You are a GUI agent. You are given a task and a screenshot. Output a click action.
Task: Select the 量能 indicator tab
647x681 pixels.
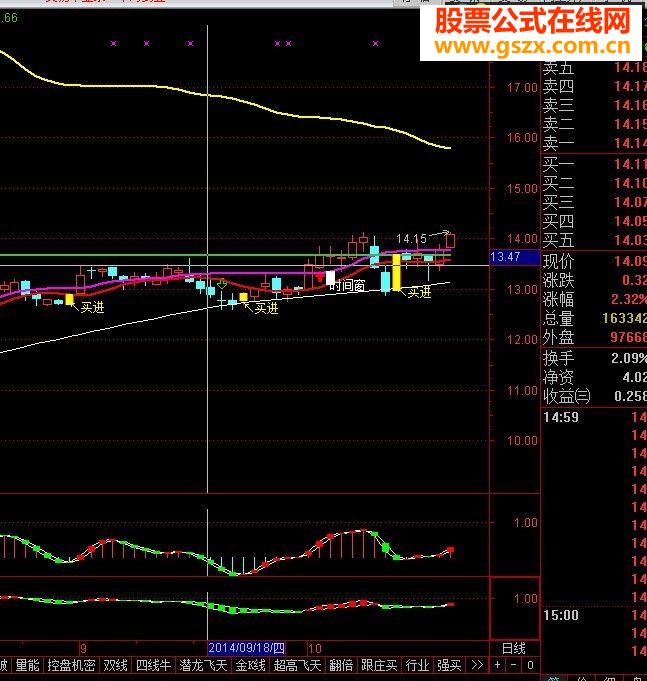click(27, 665)
